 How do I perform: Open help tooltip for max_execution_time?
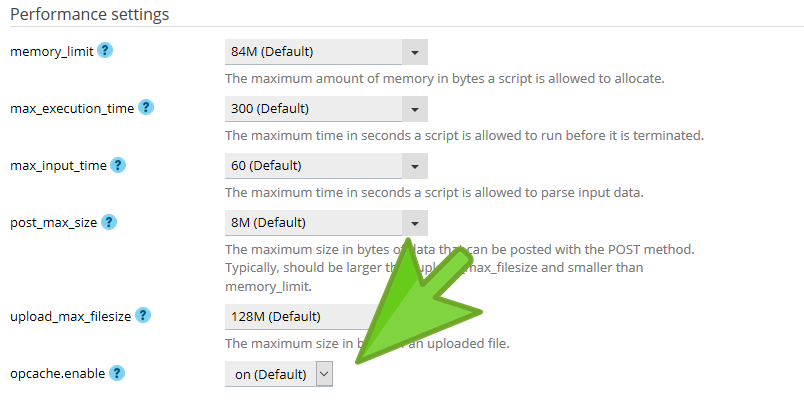pyautogui.click(x=146, y=107)
